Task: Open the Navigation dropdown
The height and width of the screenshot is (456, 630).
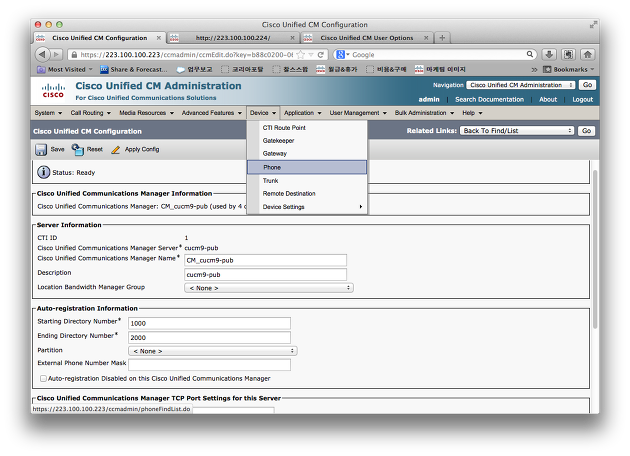Action: coord(521,85)
